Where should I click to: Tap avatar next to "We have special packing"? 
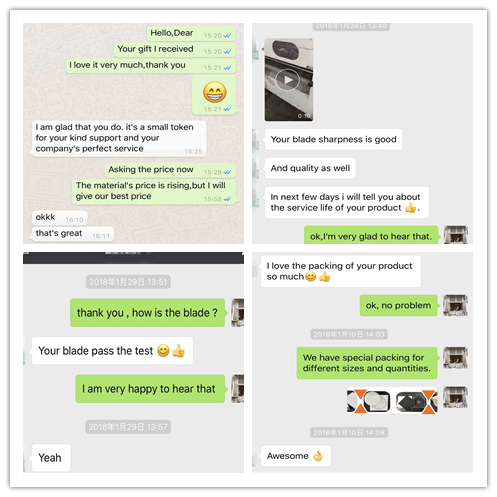point(455,357)
